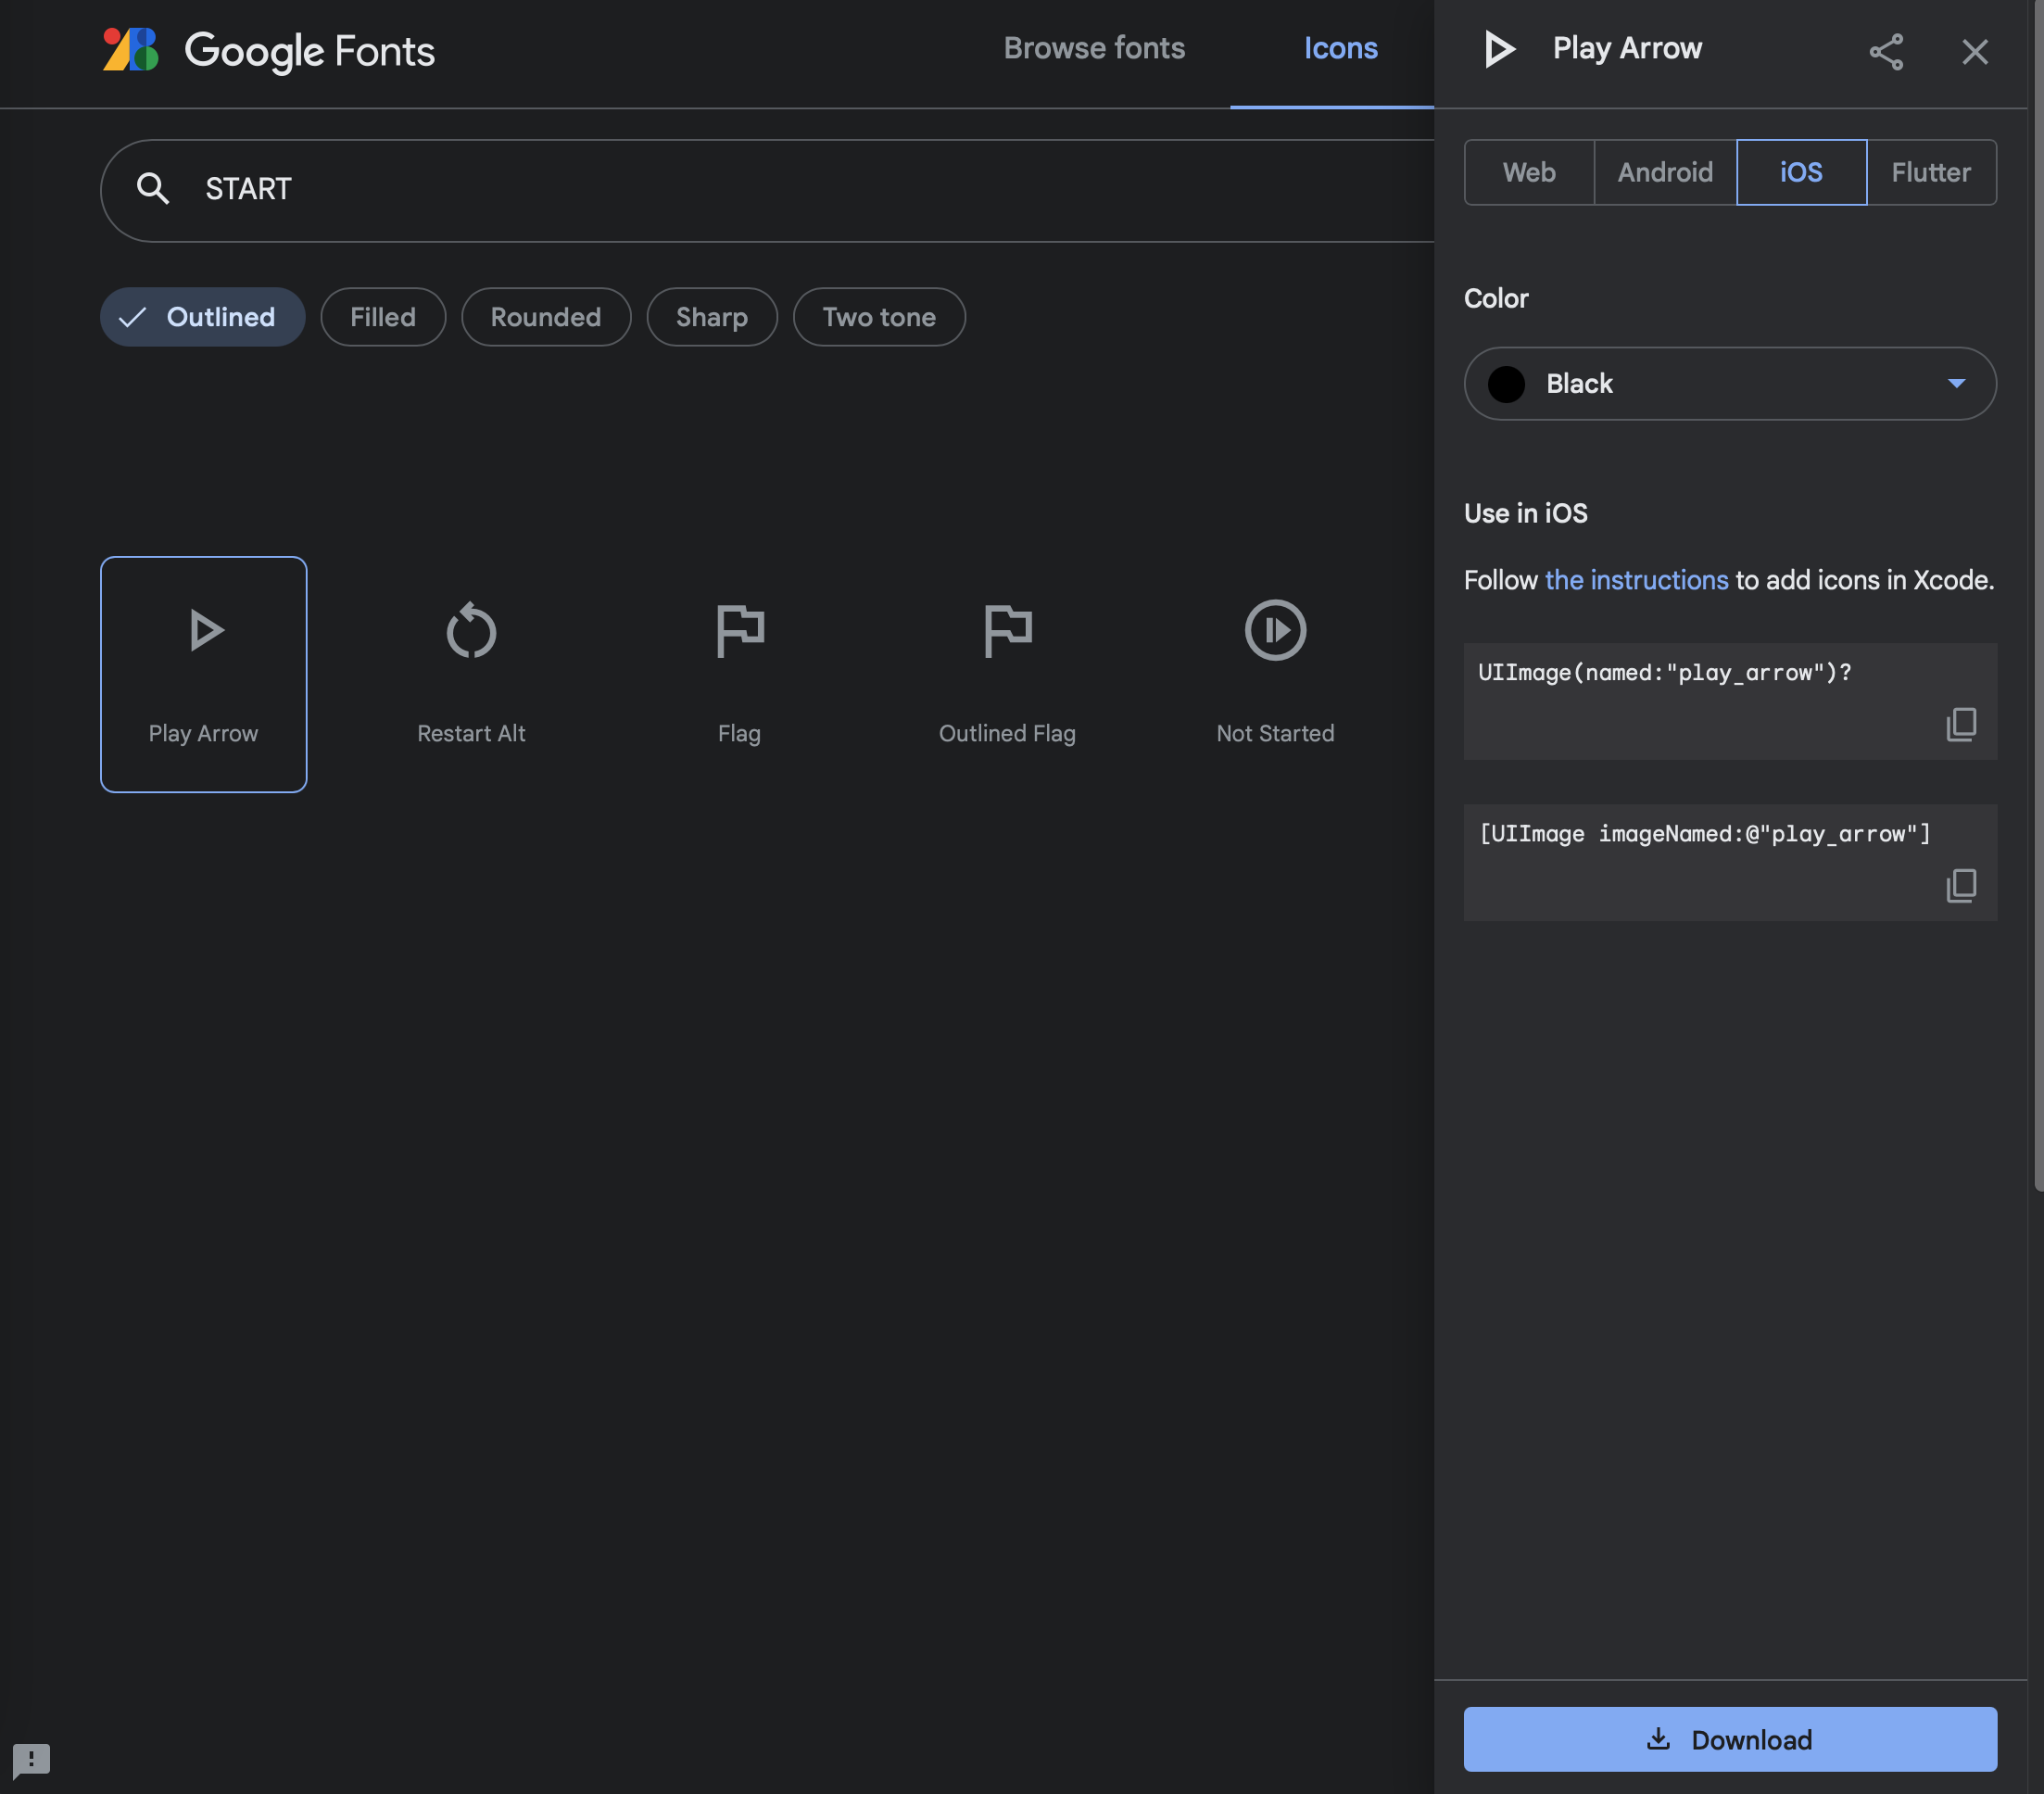Click the color dropdown arrow
2044x1794 pixels.
pyautogui.click(x=1956, y=384)
